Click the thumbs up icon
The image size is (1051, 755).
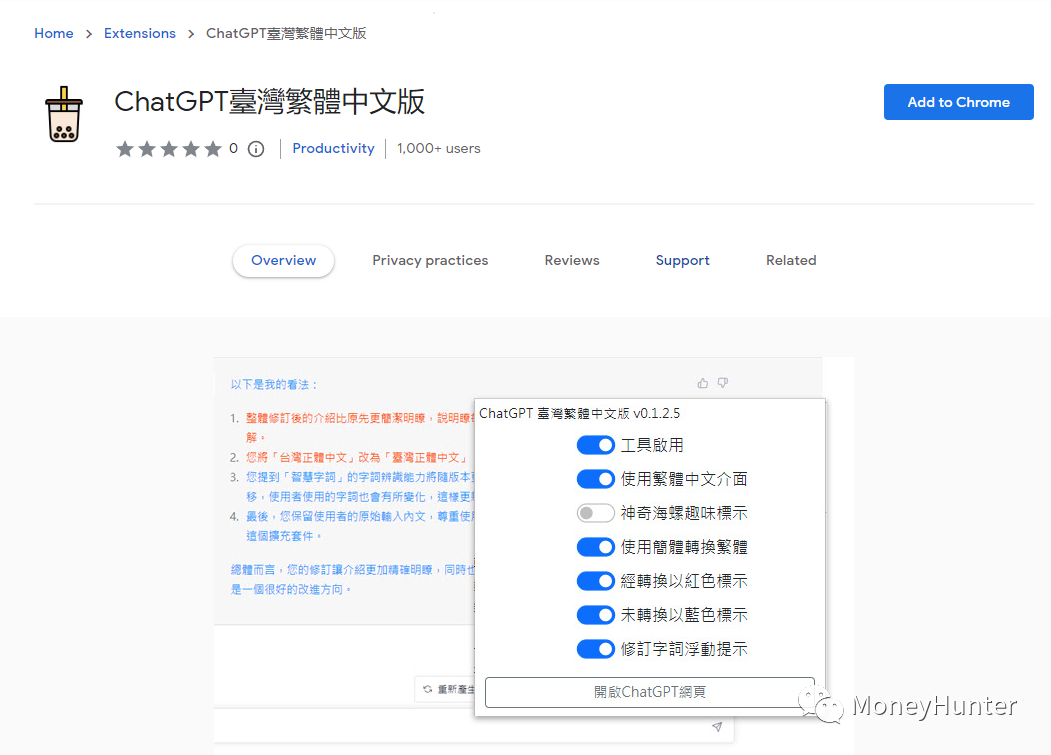point(702,383)
